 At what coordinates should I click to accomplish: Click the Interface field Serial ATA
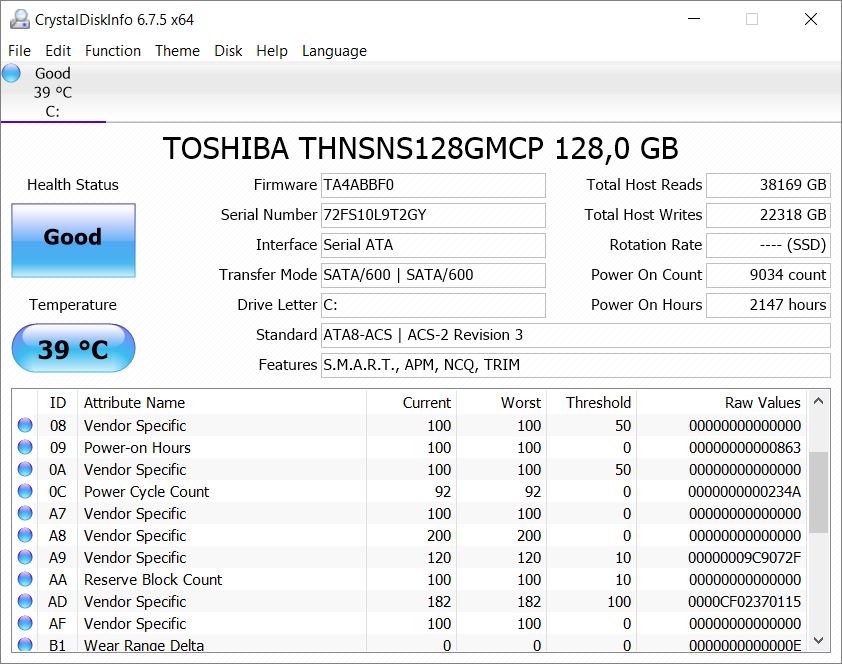click(x=433, y=245)
